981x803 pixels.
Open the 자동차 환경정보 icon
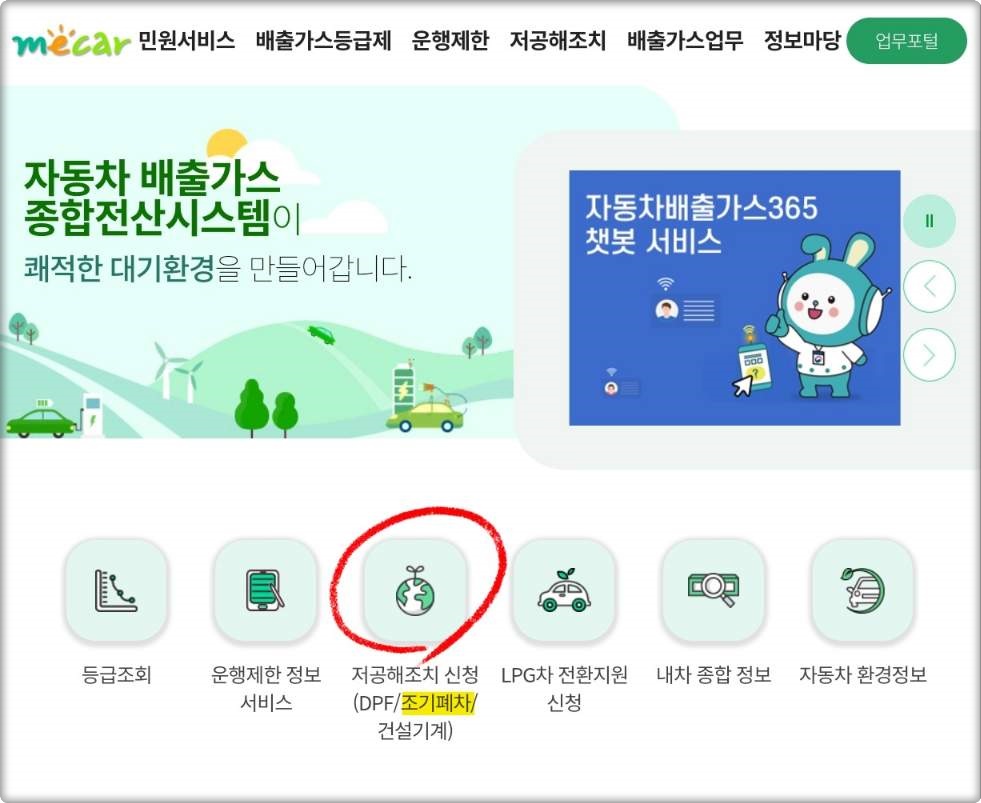click(862, 590)
